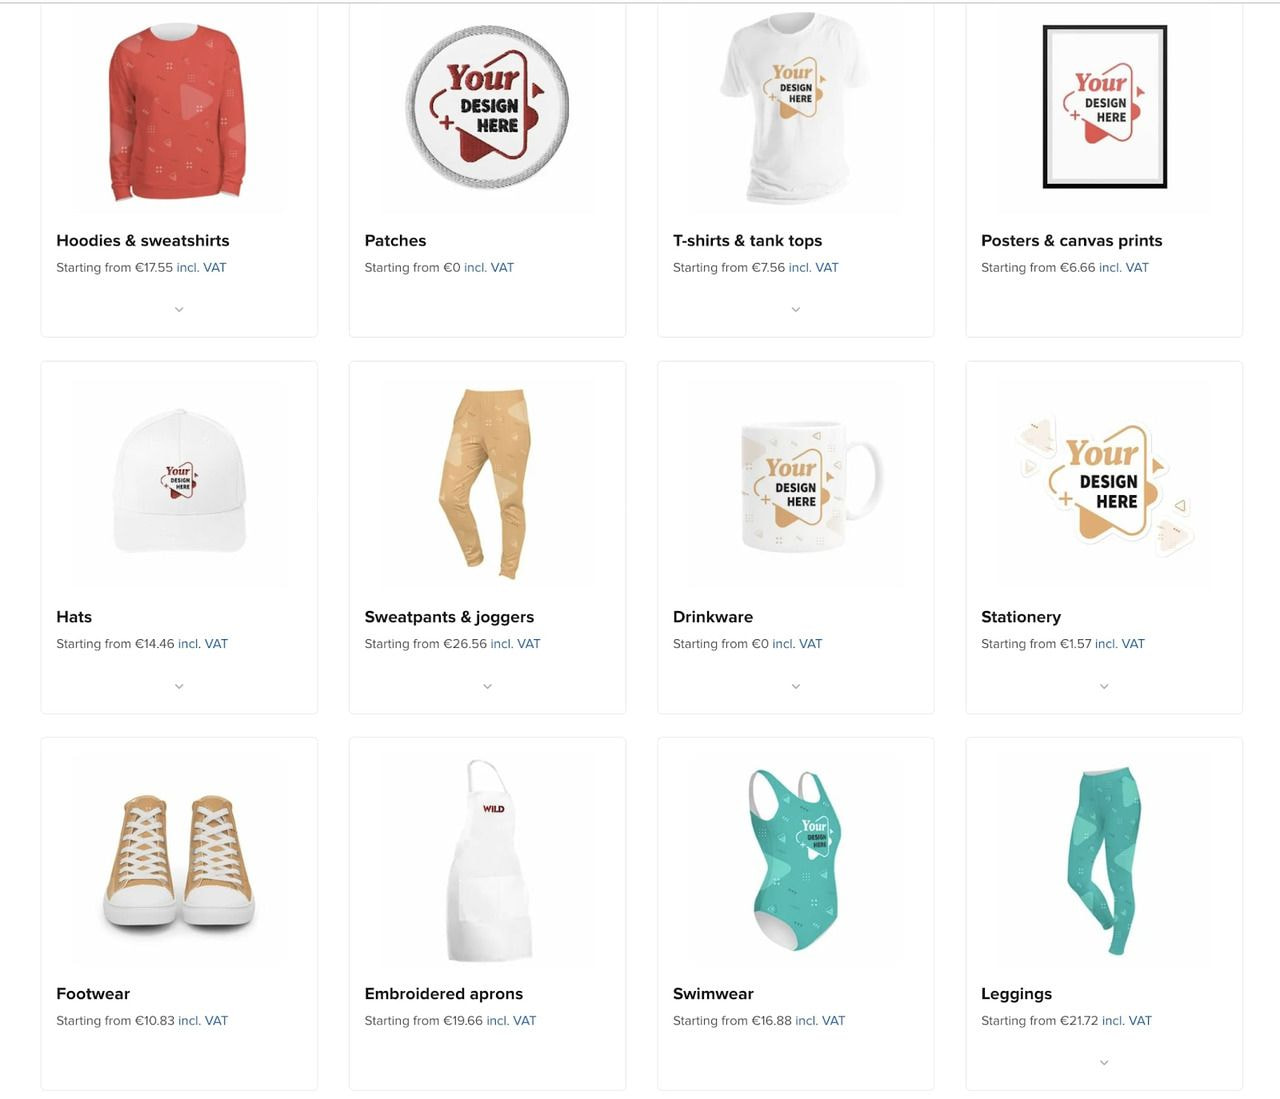1280x1099 pixels.
Task: Expand the T-shirts & tank tops chevron
Action: point(796,310)
